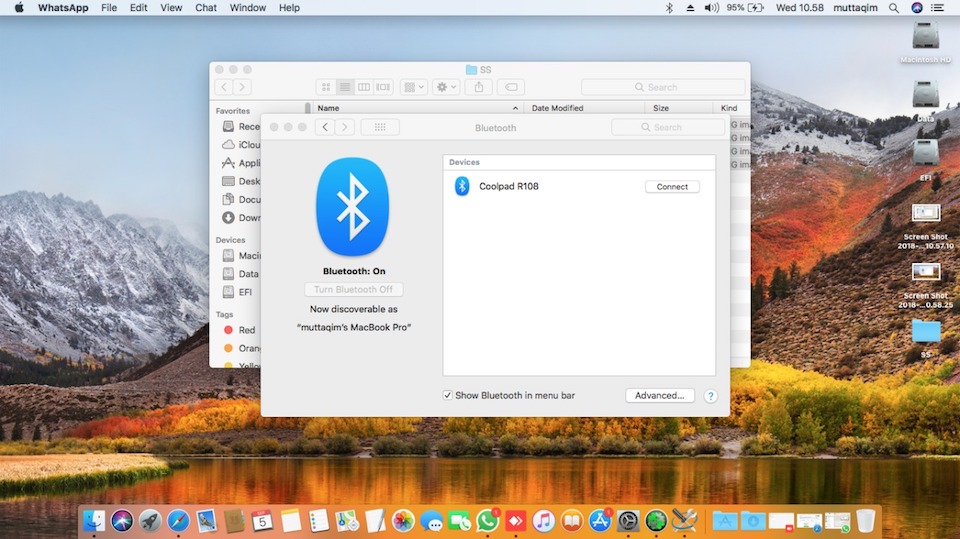Open Safari from the Dock
The image size is (960, 539).
[x=178, y=521]
